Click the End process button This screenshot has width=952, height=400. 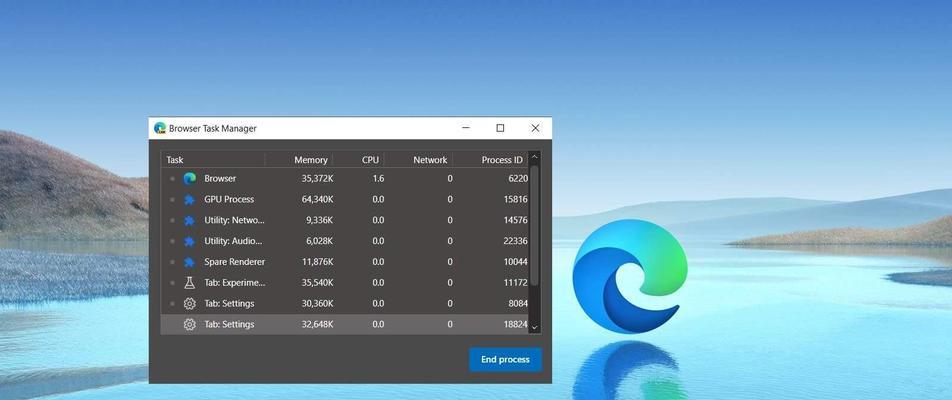(505, 359)
